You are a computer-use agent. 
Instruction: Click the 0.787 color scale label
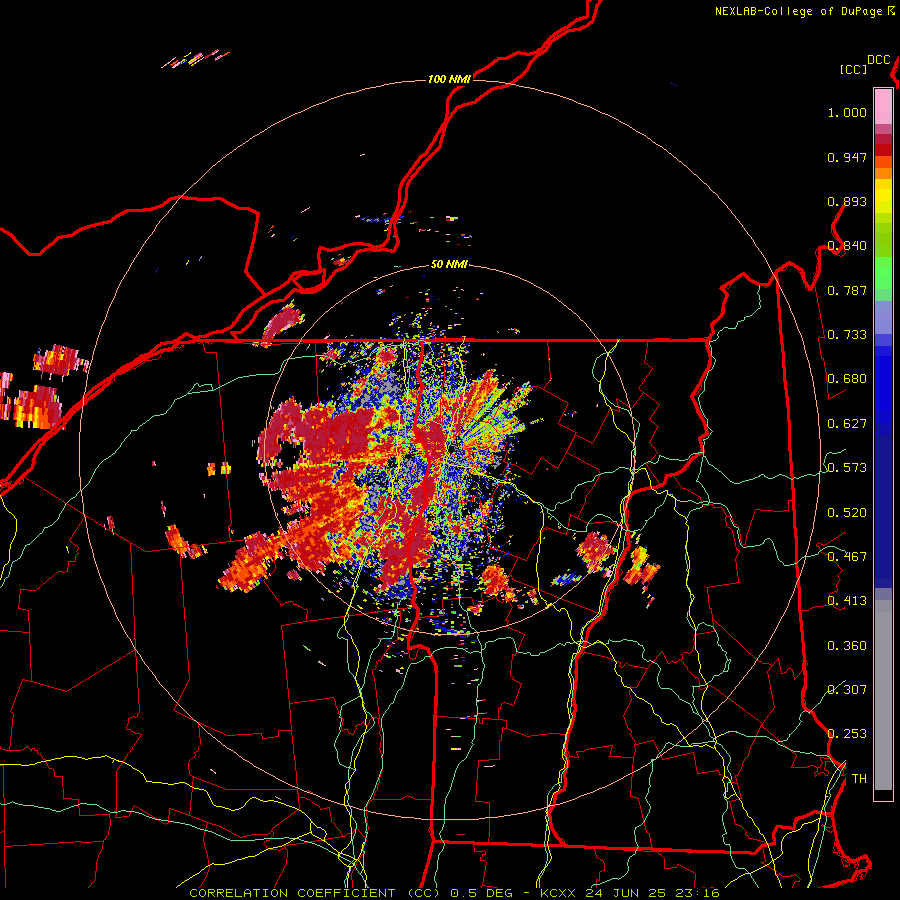[x=847, y=290]
